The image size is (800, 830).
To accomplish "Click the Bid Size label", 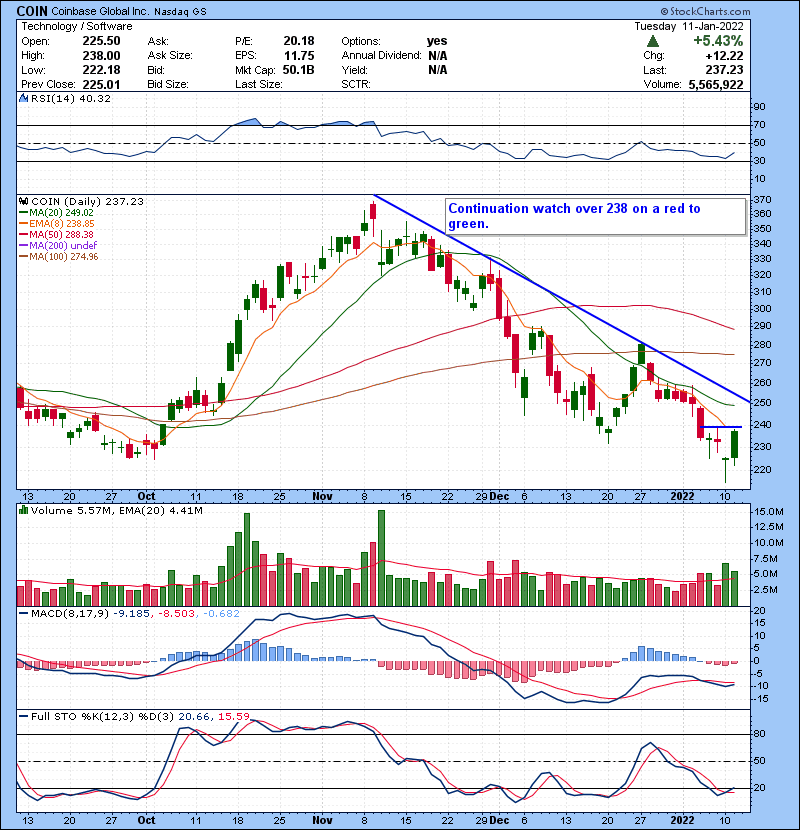I will click(168, 85).
